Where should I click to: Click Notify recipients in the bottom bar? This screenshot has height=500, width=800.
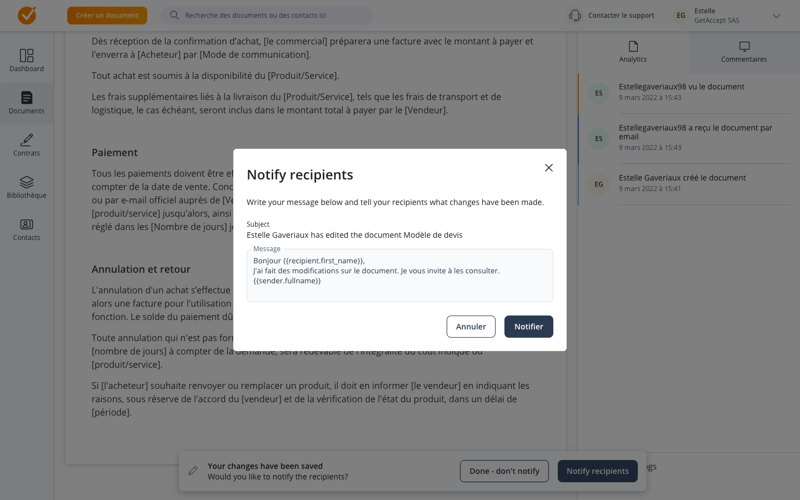(597, 471)
